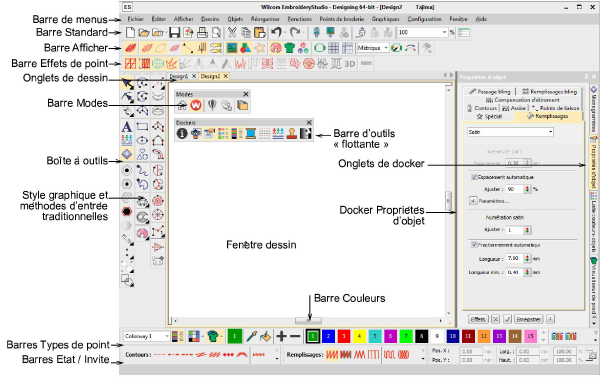
Task: Toggle Fractionnement automatique checkbox
Action: [x=474, y=245]
